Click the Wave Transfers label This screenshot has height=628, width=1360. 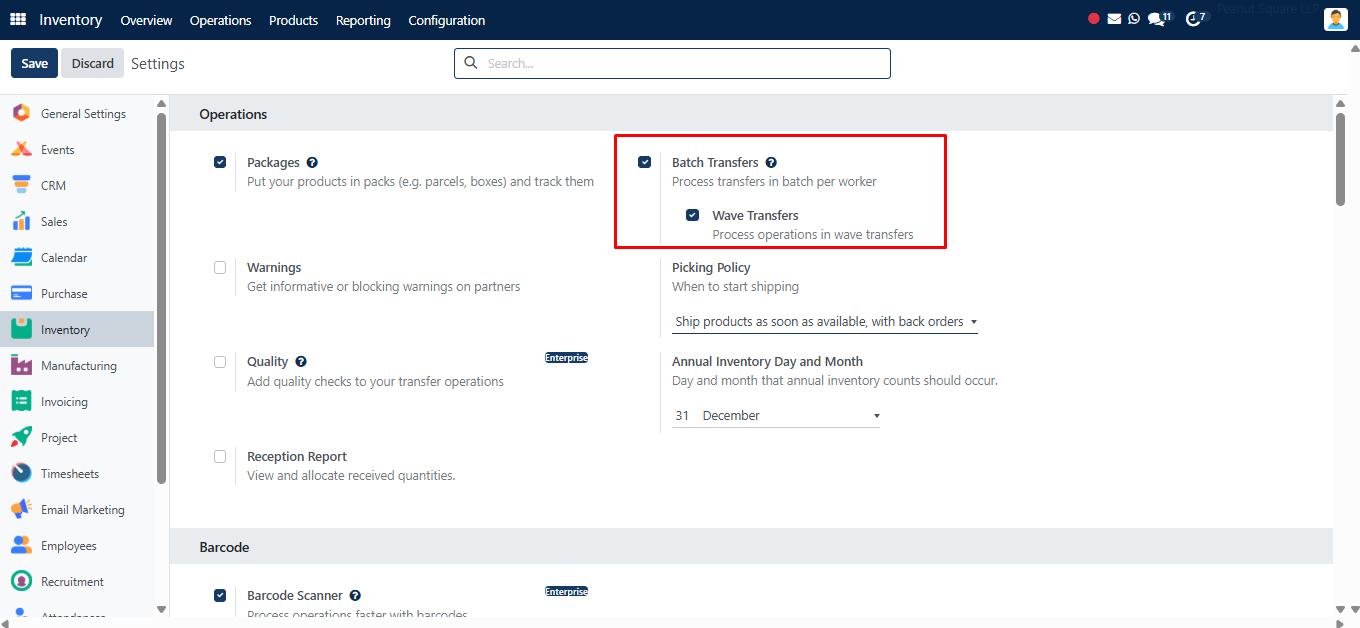point(755,215)
